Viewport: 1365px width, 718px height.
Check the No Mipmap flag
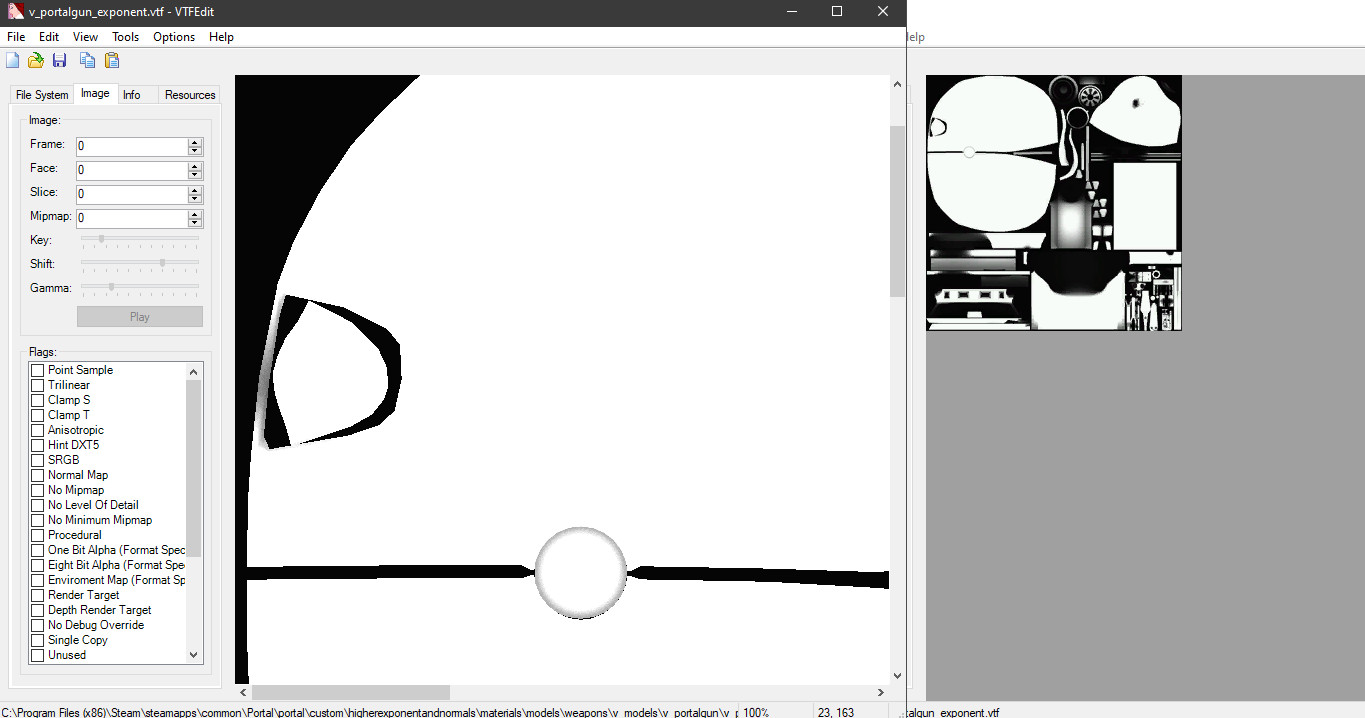pos(38,490)
